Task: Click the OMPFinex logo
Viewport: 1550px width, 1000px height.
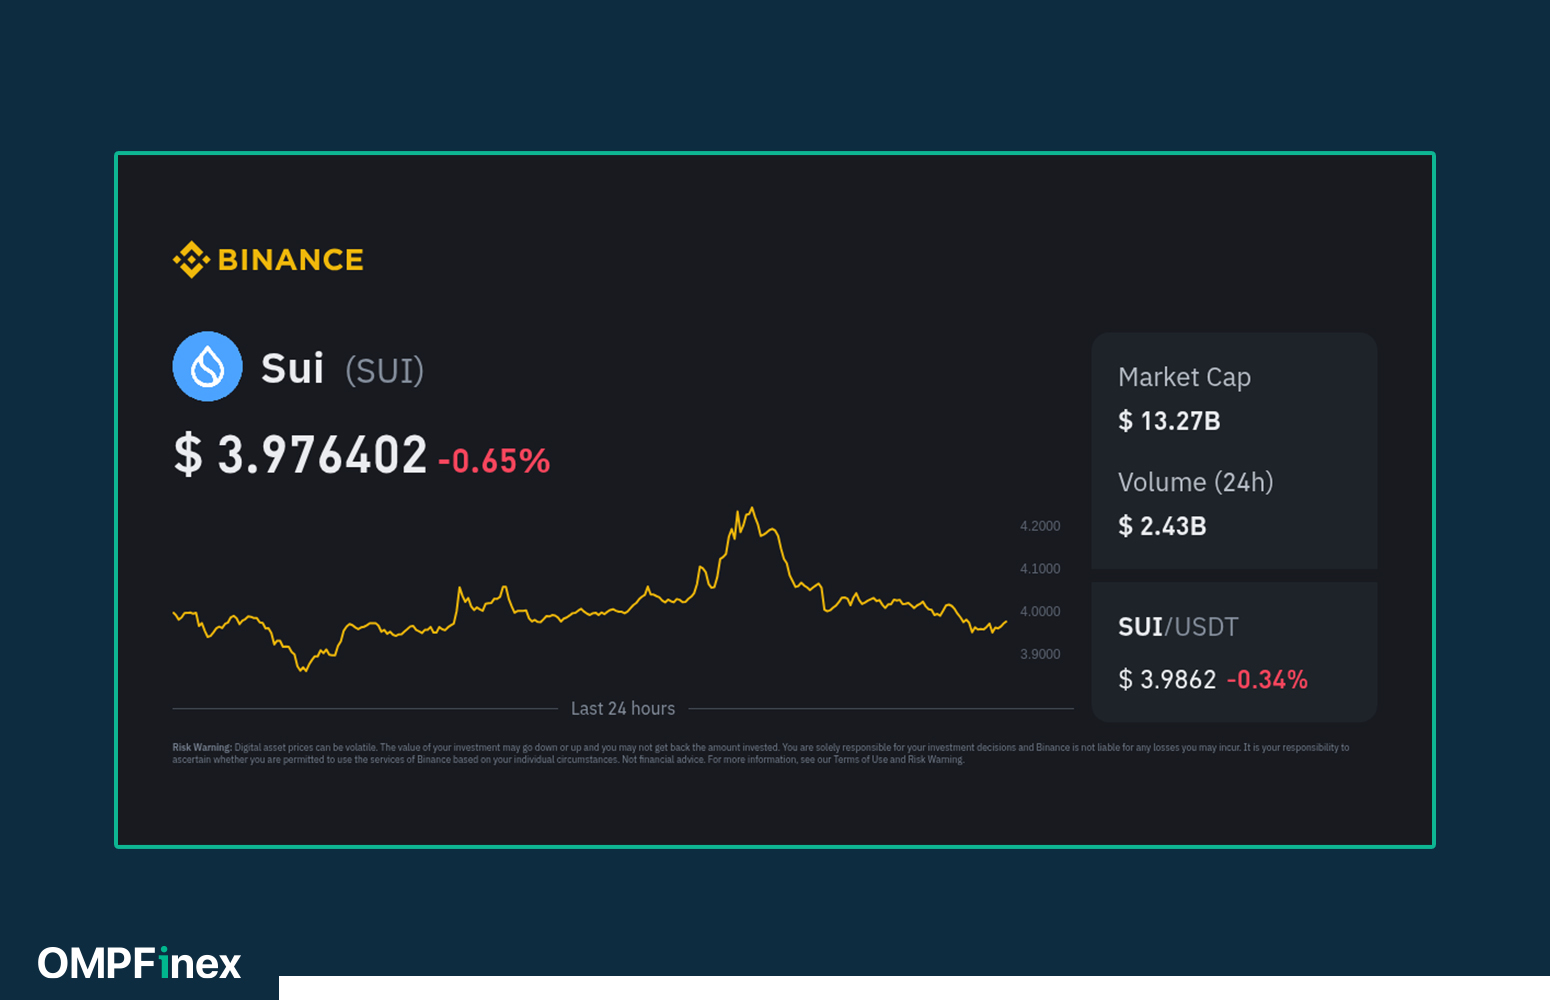Action: click(139, 963)
